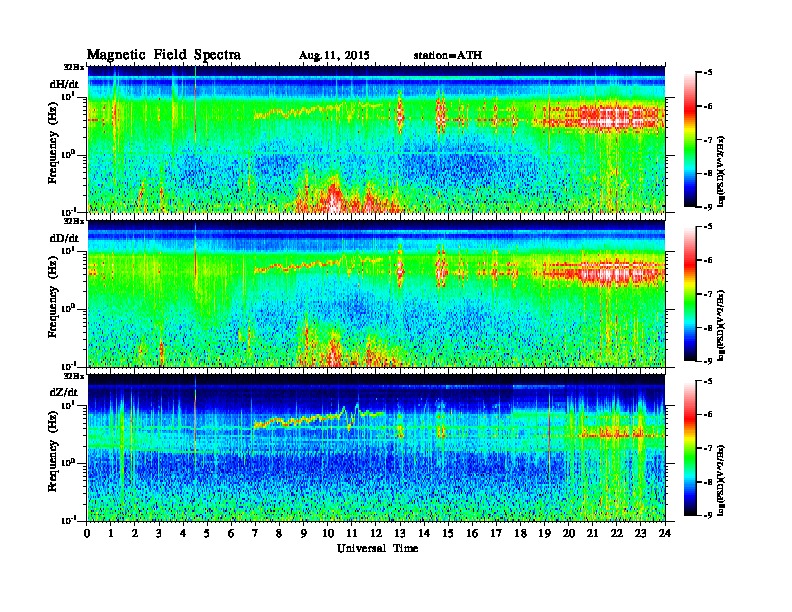The image size is (792, 612).
Task: Click the -7 label on dD/dt color bar
Action: pyautogui.click(x=708, y=294)
